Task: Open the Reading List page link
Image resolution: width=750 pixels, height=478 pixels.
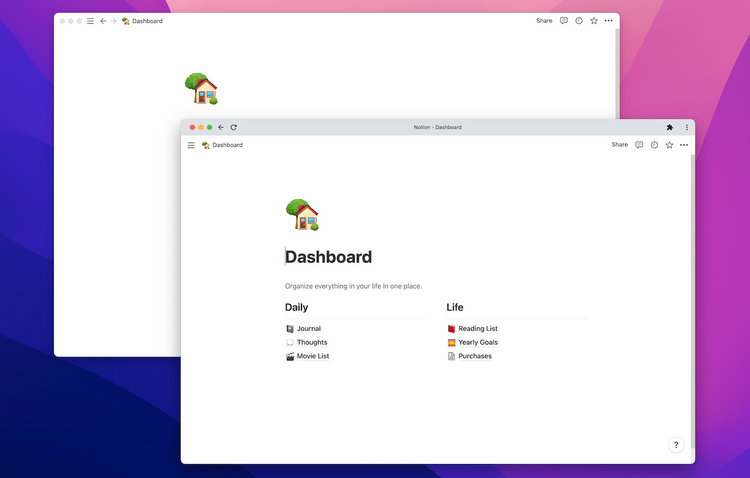Action: coord(478,329)
